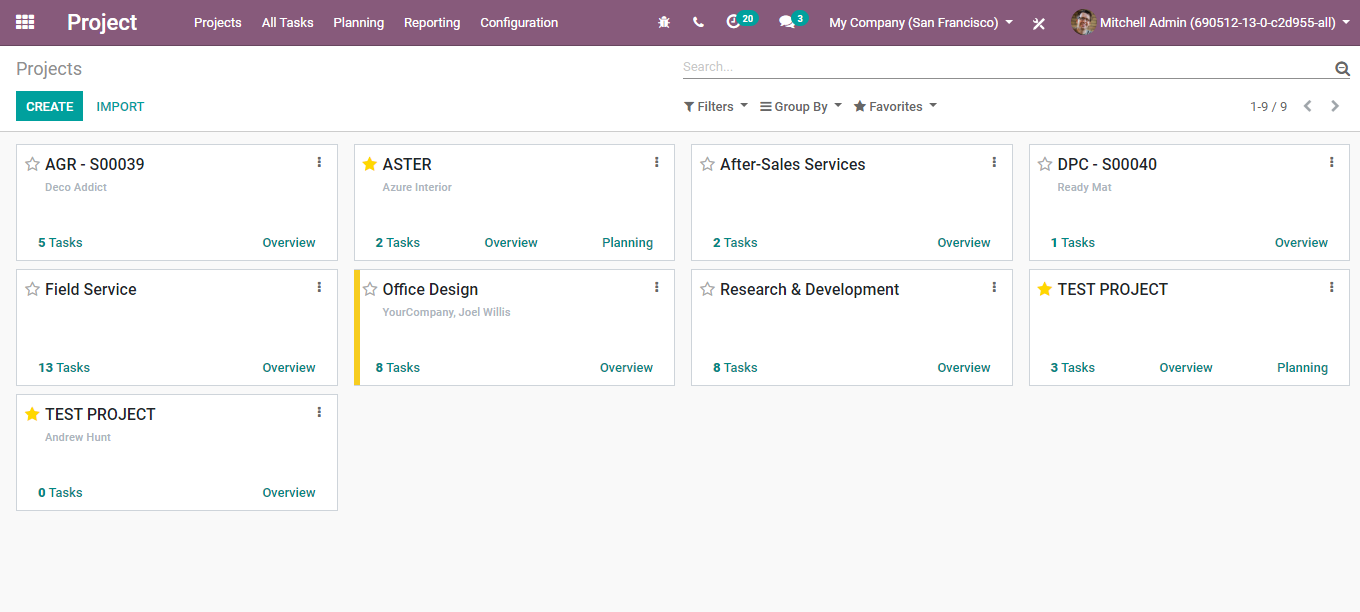Open the Reporting menu
Image resolution: width=1360 pixels, height=612 pixels.
[432, 22]
